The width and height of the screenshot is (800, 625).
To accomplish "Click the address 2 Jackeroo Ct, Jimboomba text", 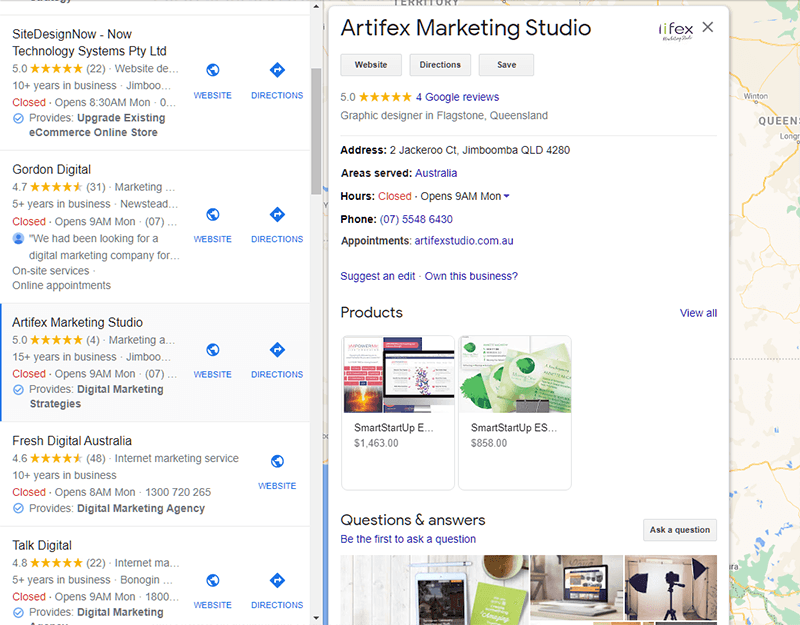I will (x=480, y=150).
